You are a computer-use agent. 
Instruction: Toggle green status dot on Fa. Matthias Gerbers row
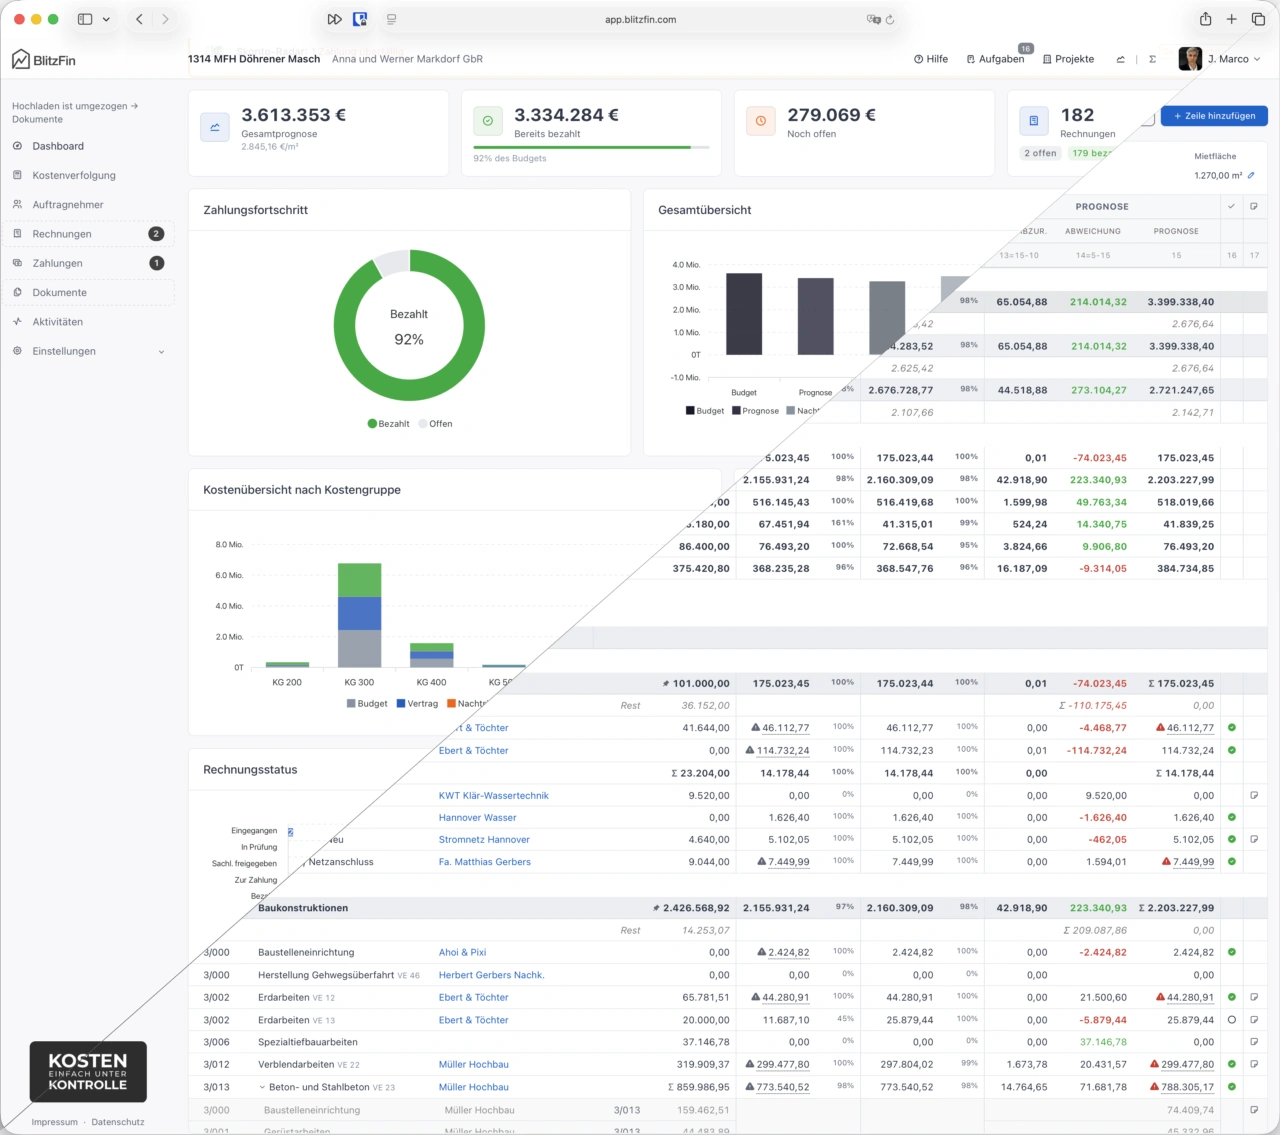click(x=1232, y=861)
